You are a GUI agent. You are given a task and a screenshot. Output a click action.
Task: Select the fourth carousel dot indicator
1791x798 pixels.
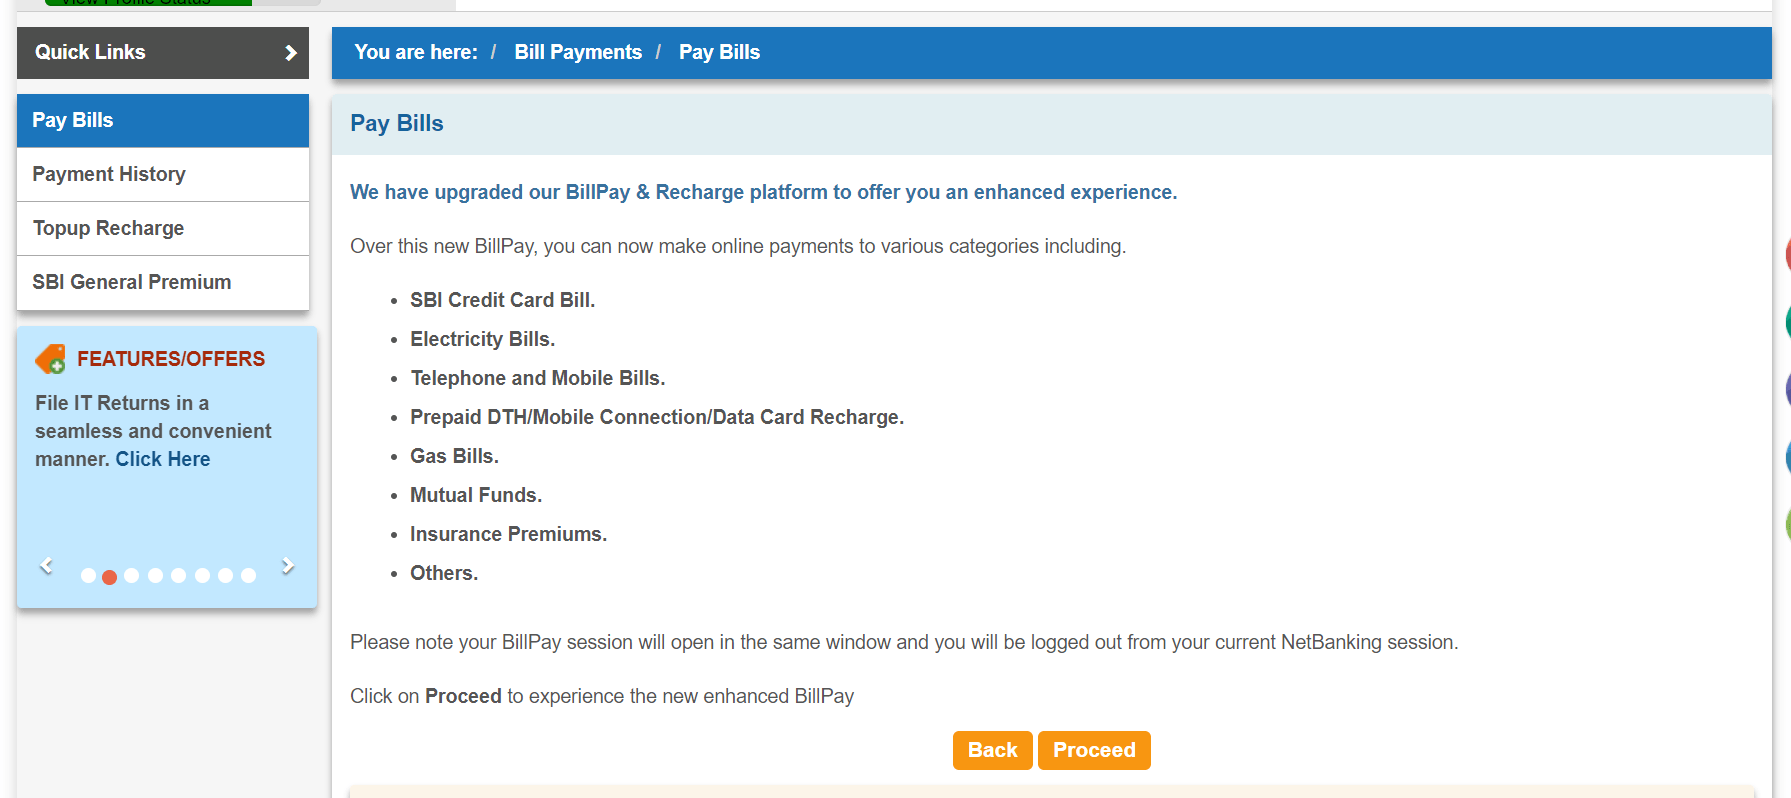point(156,575)
